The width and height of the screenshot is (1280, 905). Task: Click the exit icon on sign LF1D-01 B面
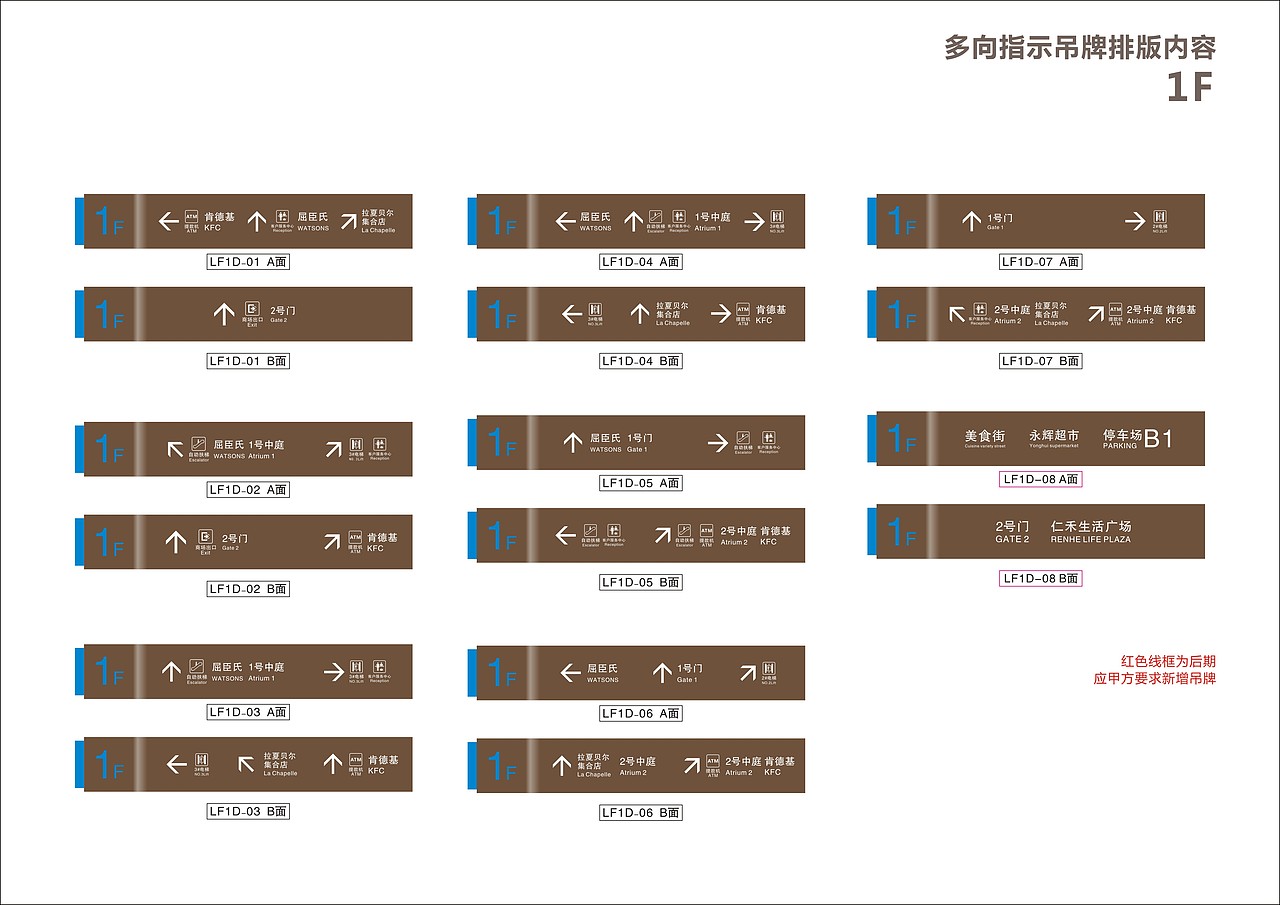tap(253, 309)
